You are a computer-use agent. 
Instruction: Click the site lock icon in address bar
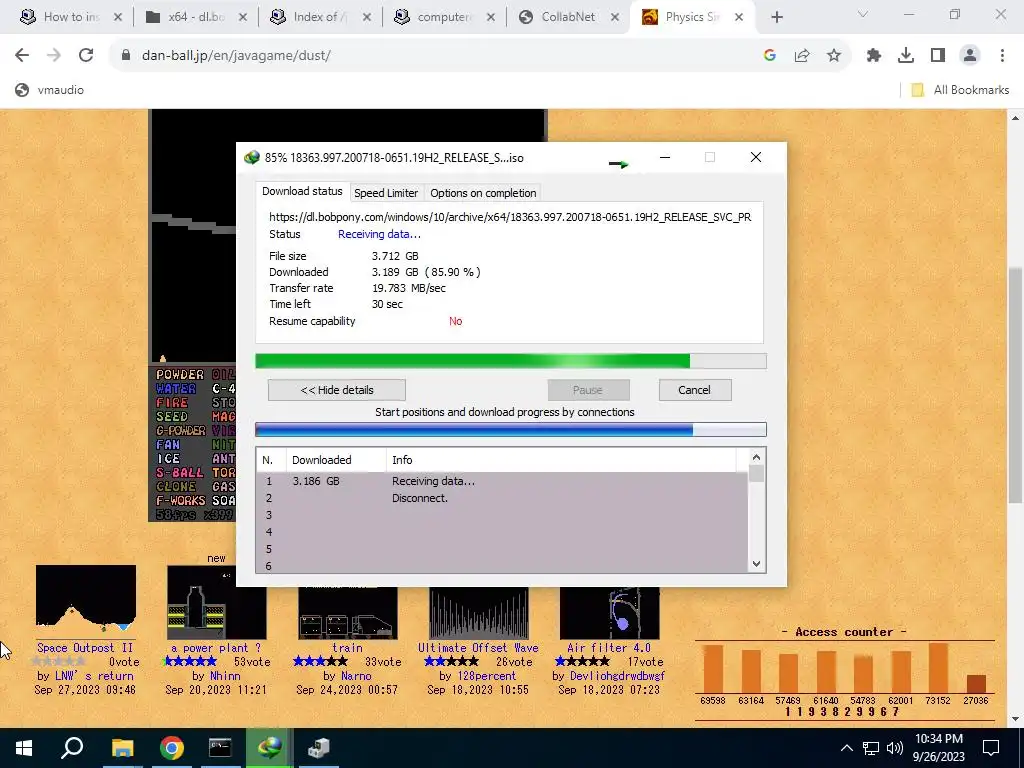126,56
